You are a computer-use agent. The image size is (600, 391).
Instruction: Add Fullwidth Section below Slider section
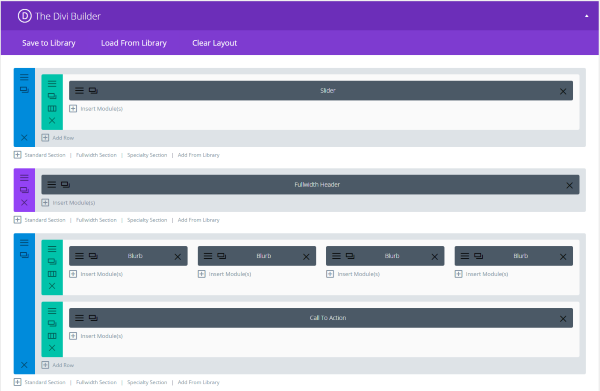96,155
